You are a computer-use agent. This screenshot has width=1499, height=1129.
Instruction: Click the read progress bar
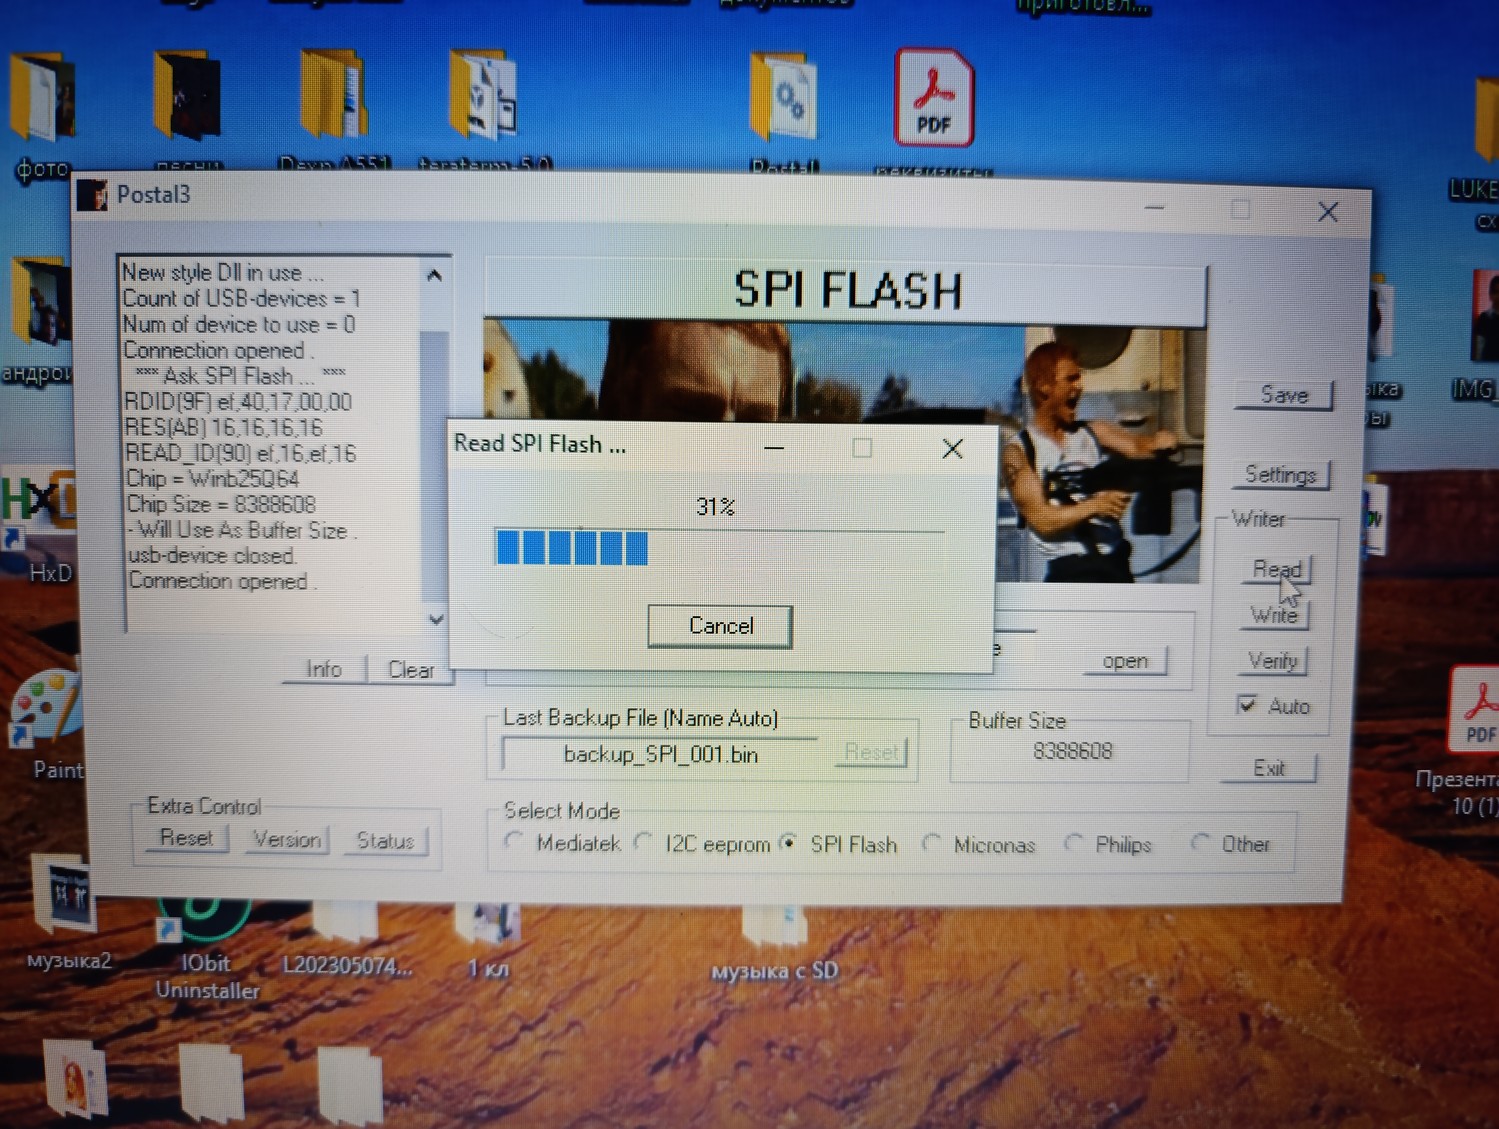(718, 548)
